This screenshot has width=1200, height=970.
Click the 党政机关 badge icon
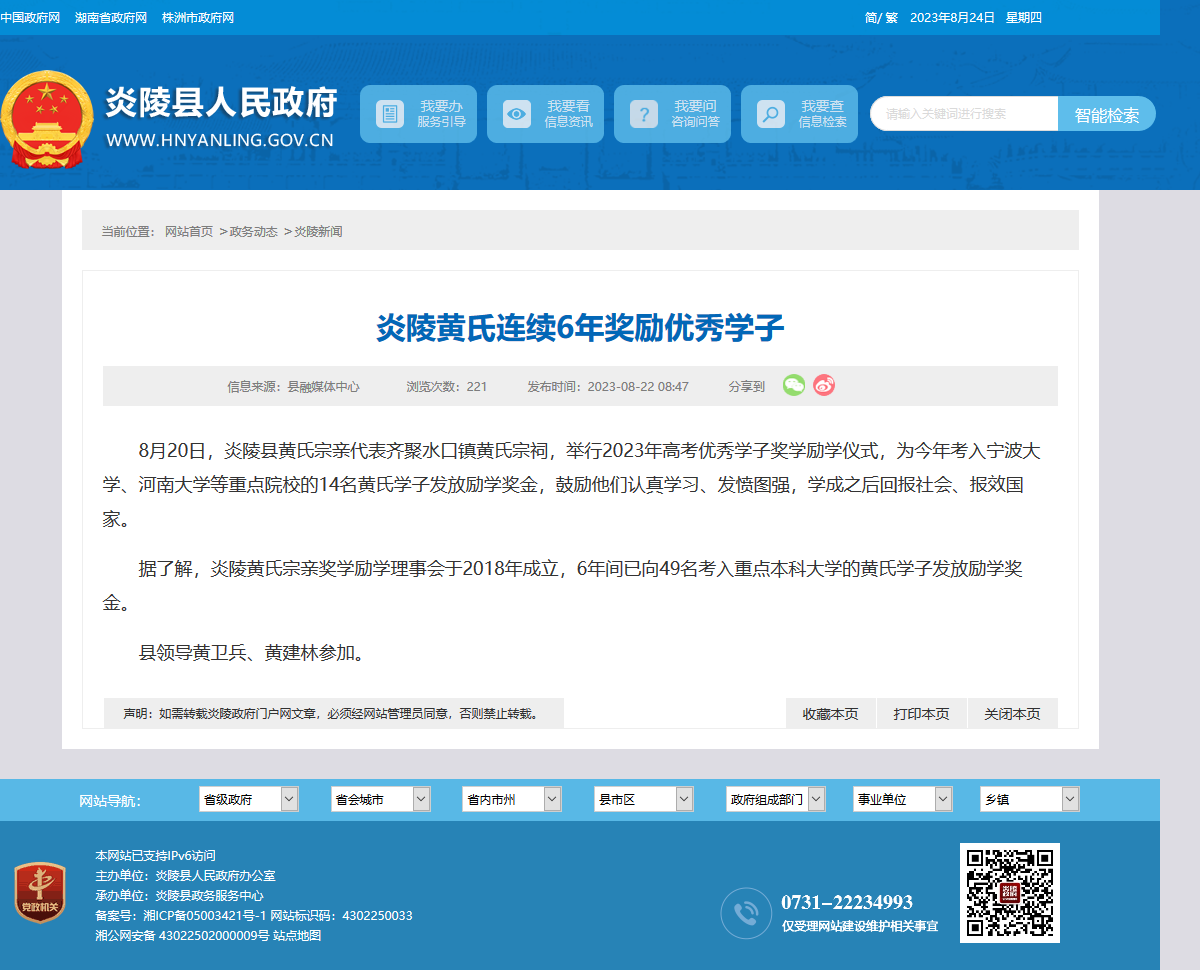(x=41, y=893)
